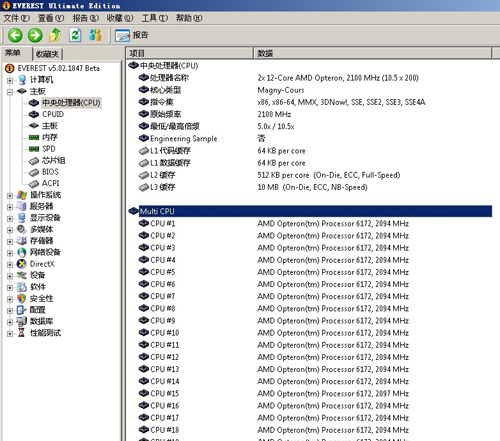Click the 显示设备 monitor icon
The width and height of the screenshot is (500, 441).
point(22,218)
